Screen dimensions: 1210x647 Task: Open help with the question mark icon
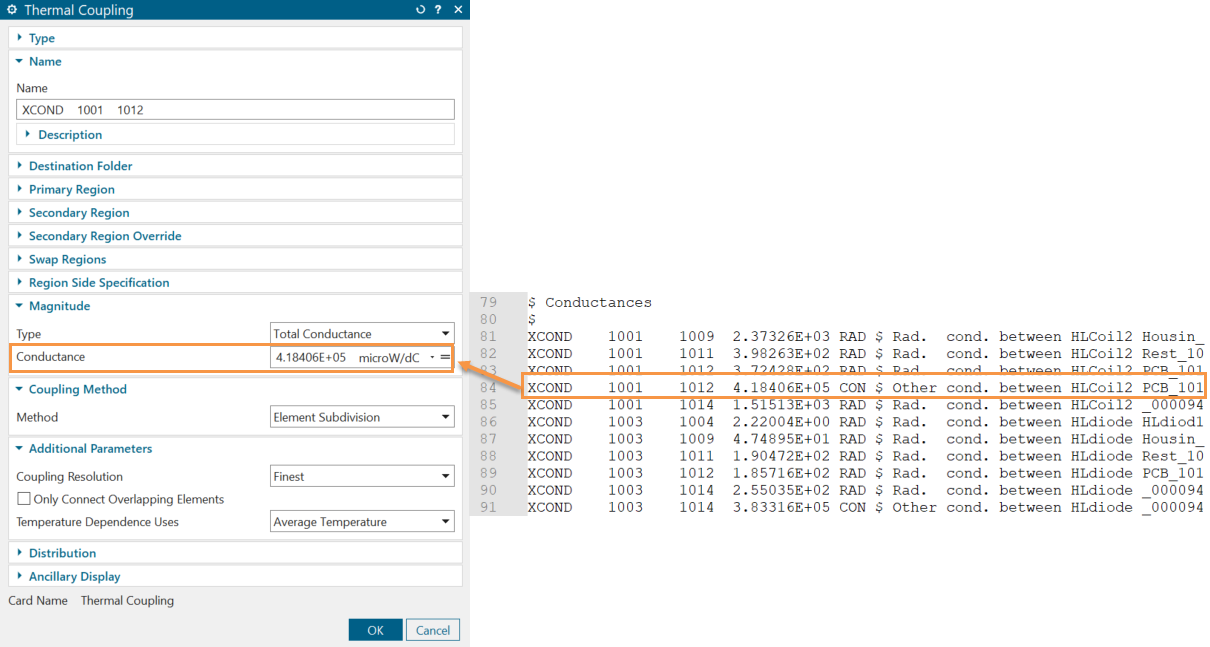(x=439, y=10)
